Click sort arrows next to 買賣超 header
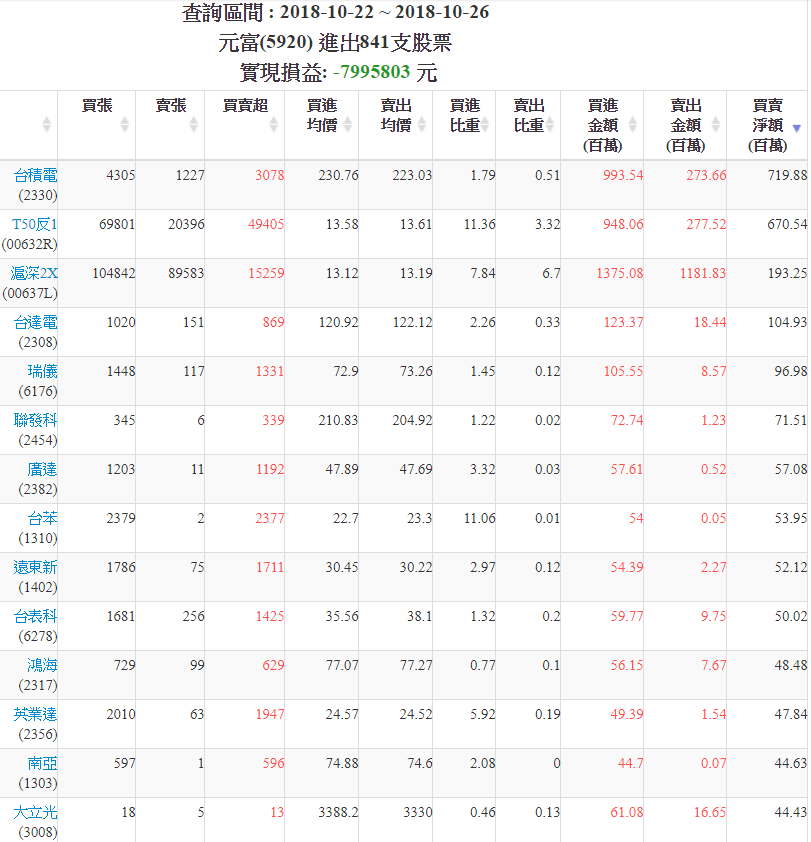Viewport: 811px width, 842px height. [x=274, y=124]
